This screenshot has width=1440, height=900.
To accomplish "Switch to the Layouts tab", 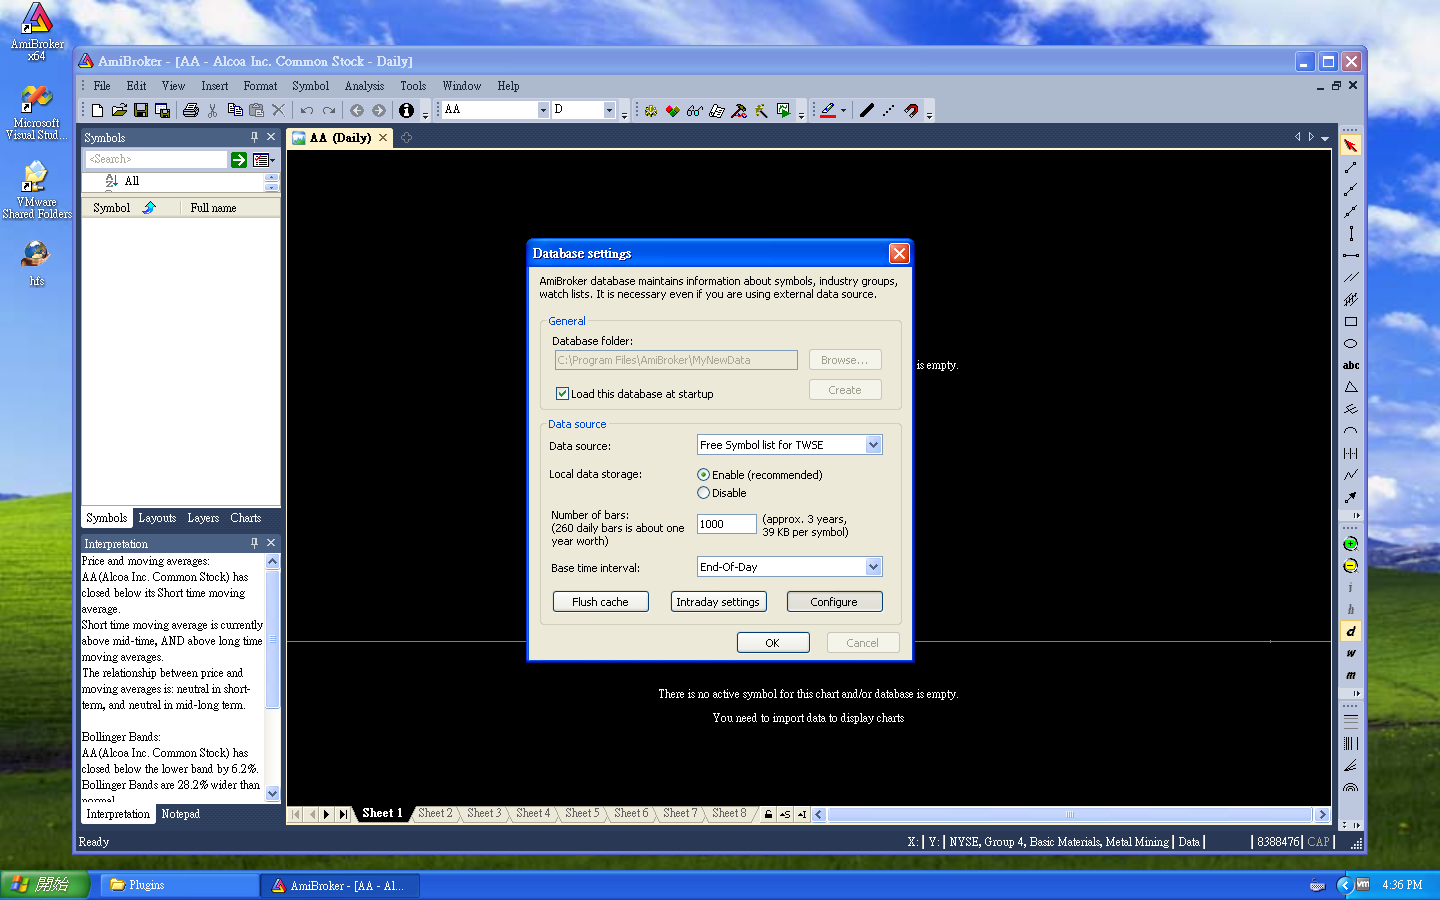I will 157,518.
